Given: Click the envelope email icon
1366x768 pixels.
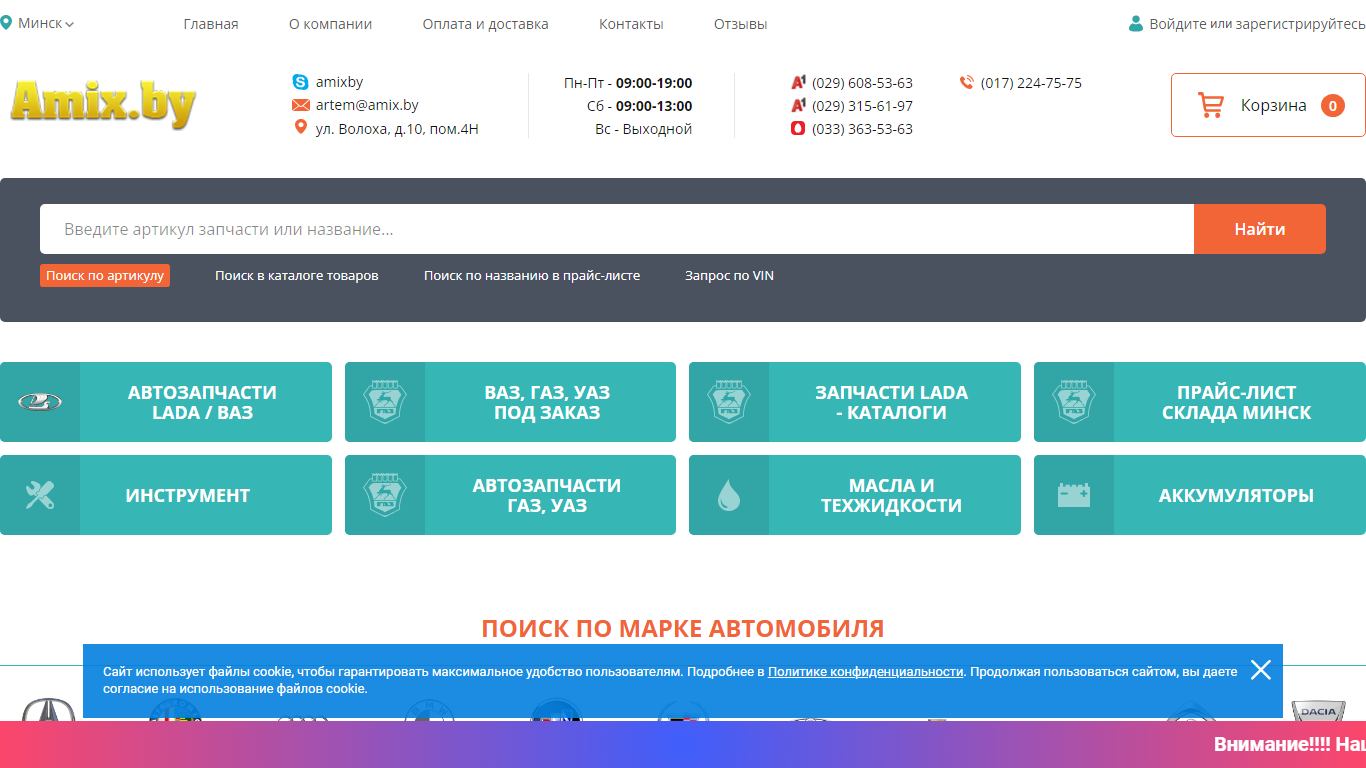Looking at the screenshot, I should [x=300, y=105].
